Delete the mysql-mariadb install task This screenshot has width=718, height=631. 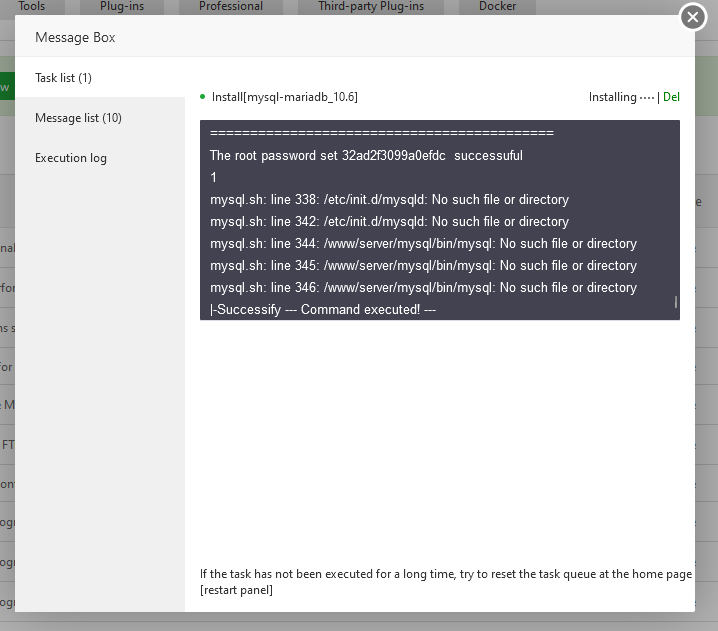tap(671, 97)
